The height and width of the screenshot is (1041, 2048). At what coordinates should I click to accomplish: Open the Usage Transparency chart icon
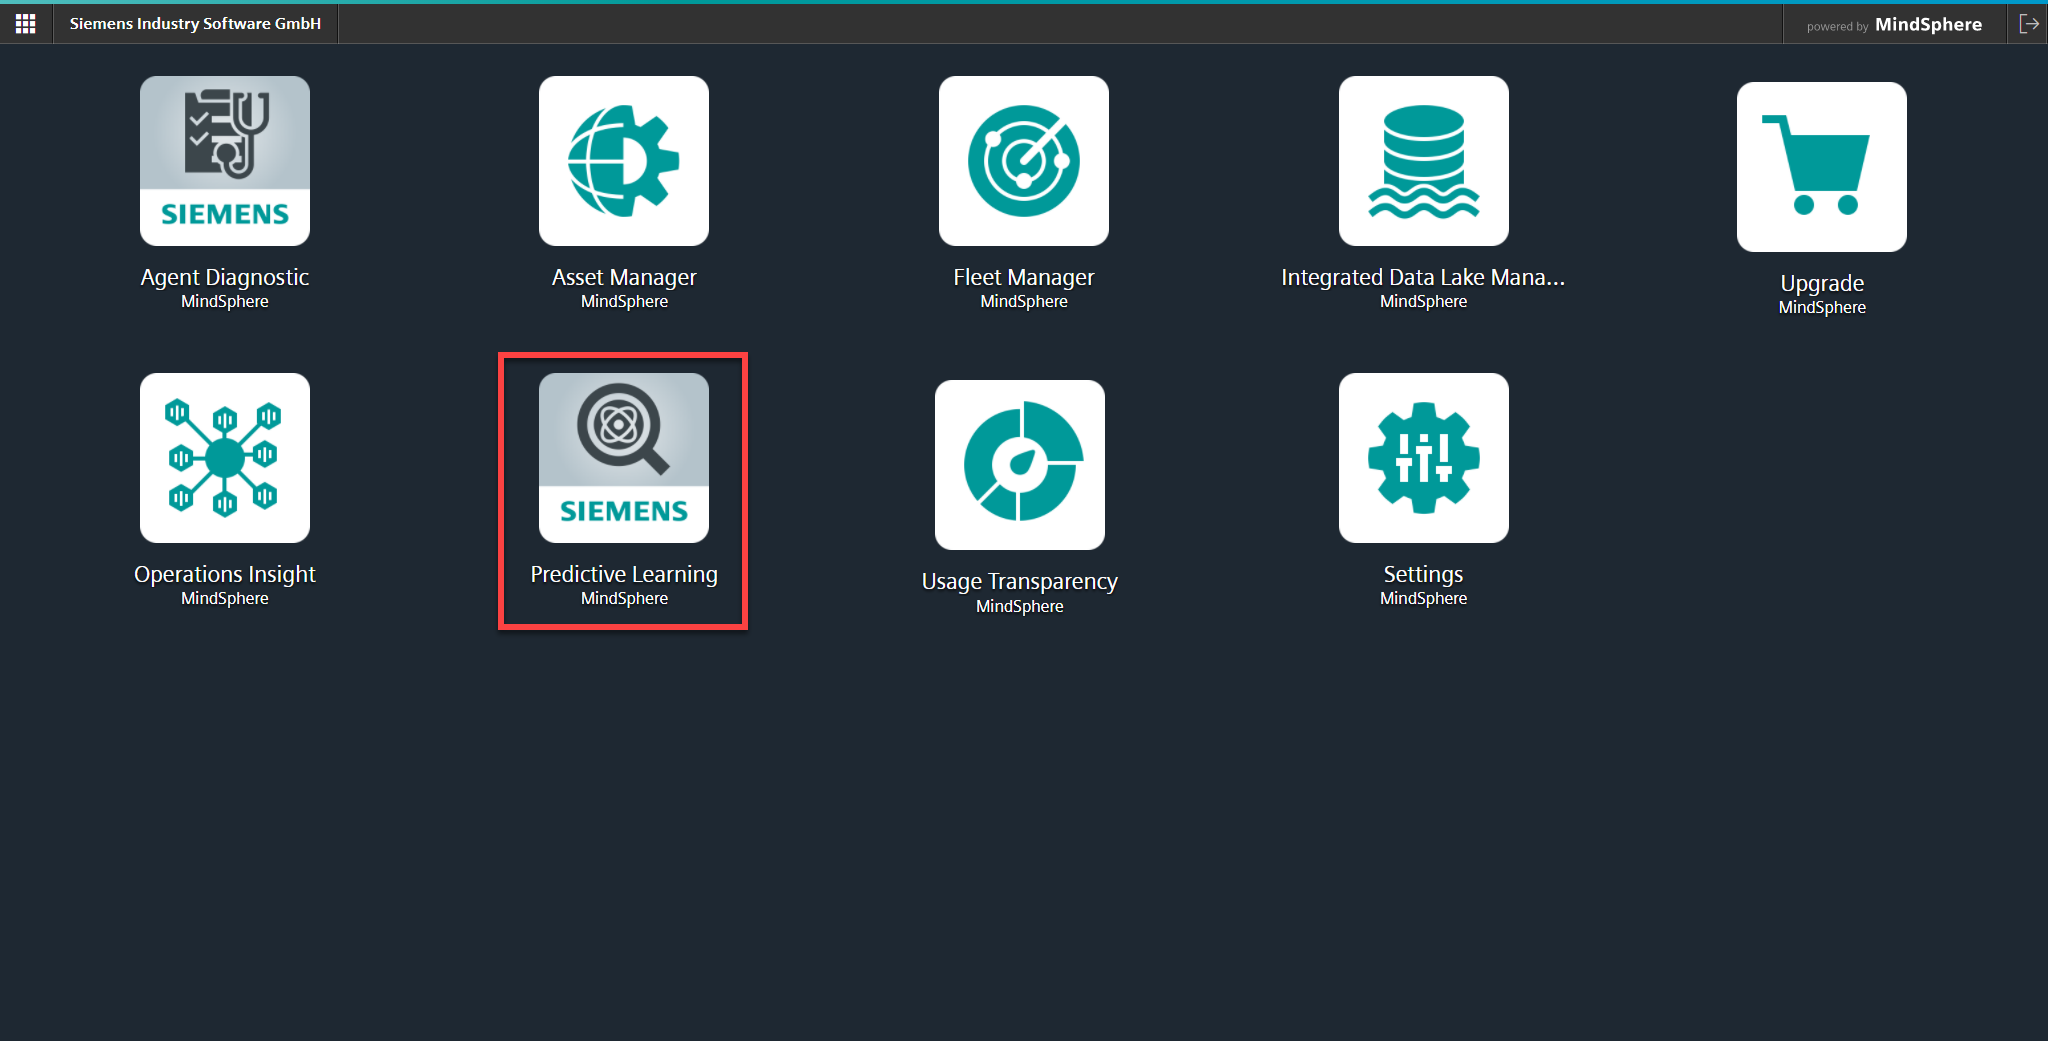(1020, 465)
